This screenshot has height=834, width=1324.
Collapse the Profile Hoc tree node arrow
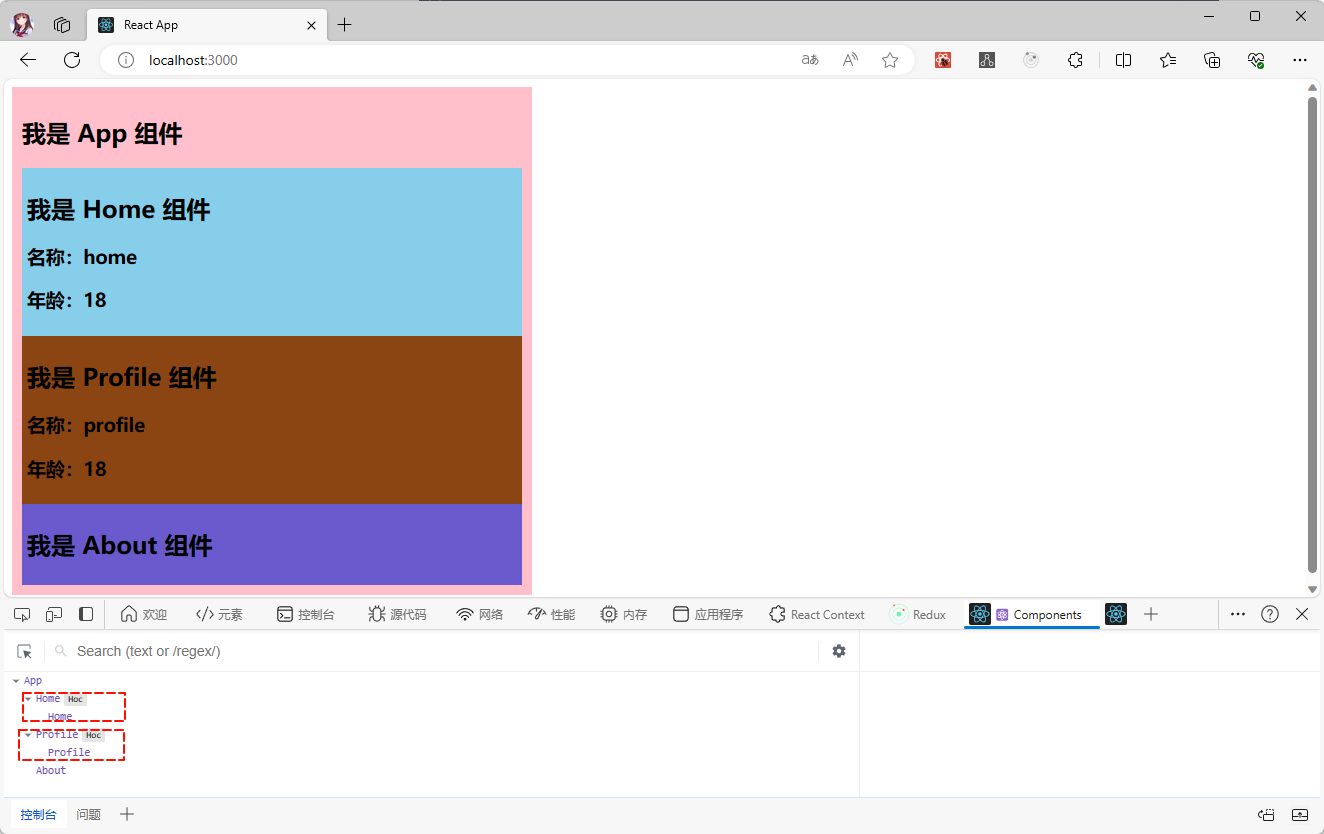[28, 735]
